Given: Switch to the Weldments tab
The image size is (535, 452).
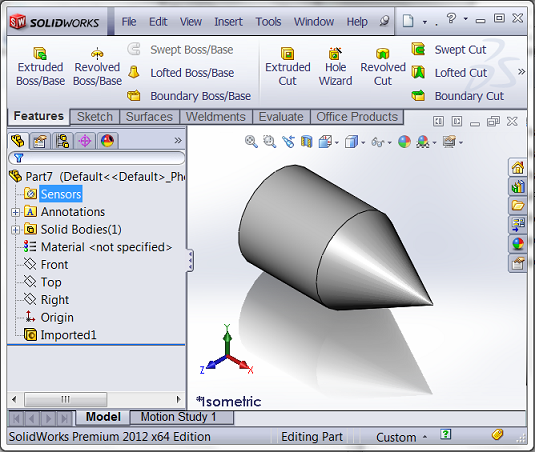Looking at the screenshot, I should [x=216, y=117].
